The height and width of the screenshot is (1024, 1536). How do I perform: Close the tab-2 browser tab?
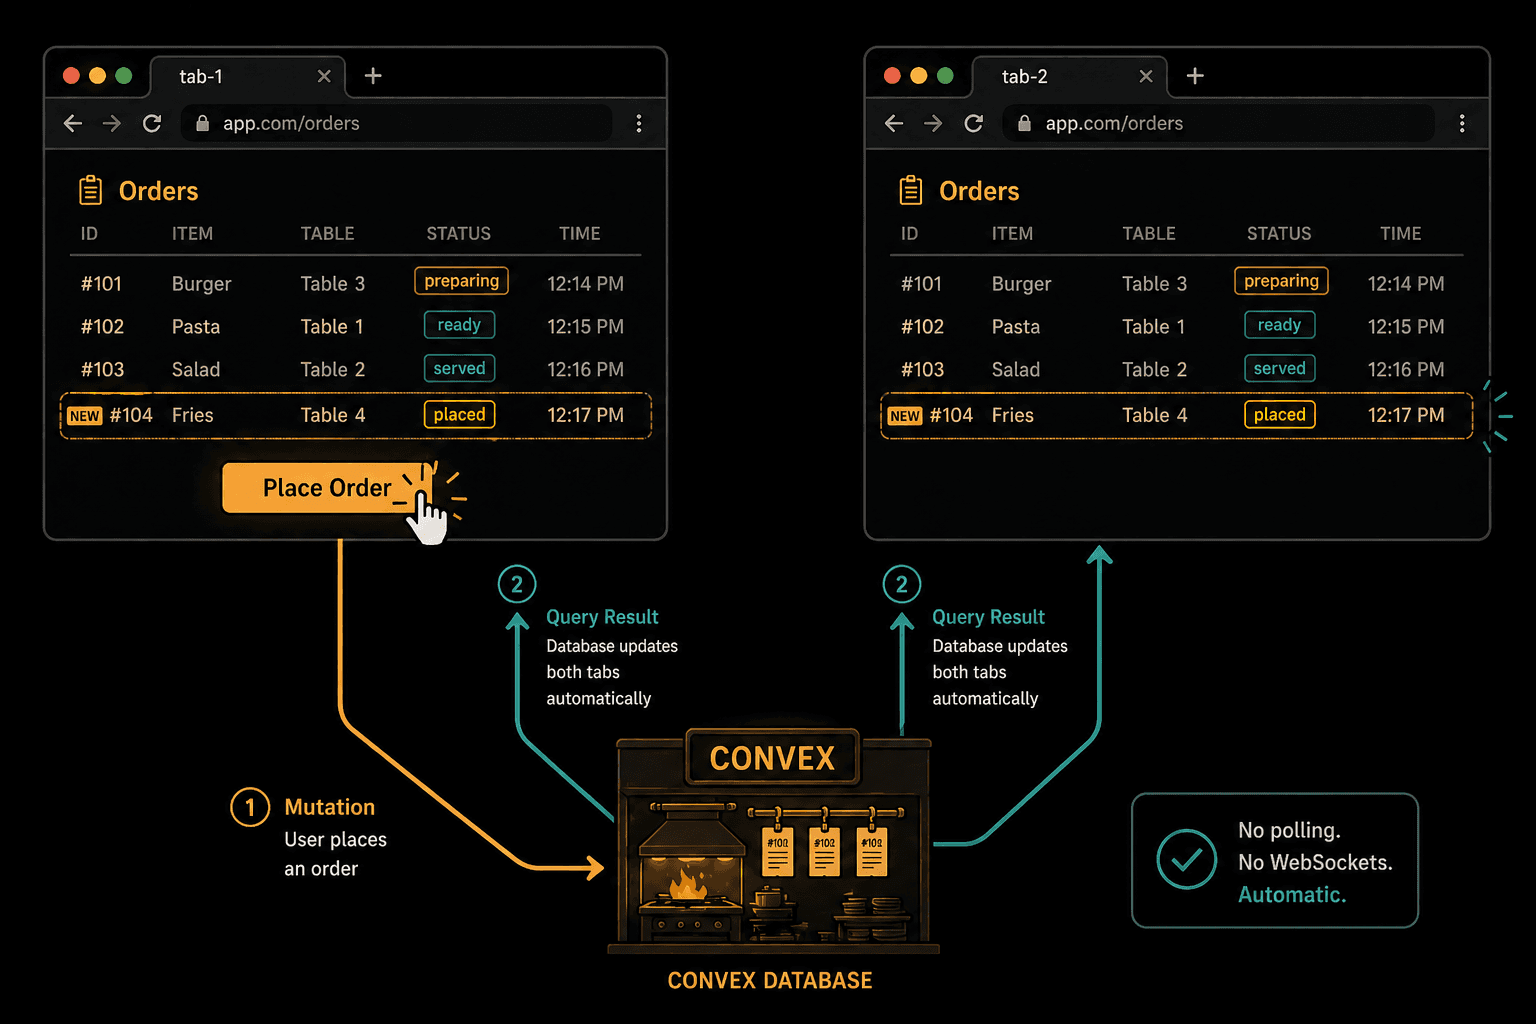point(1146,76)
